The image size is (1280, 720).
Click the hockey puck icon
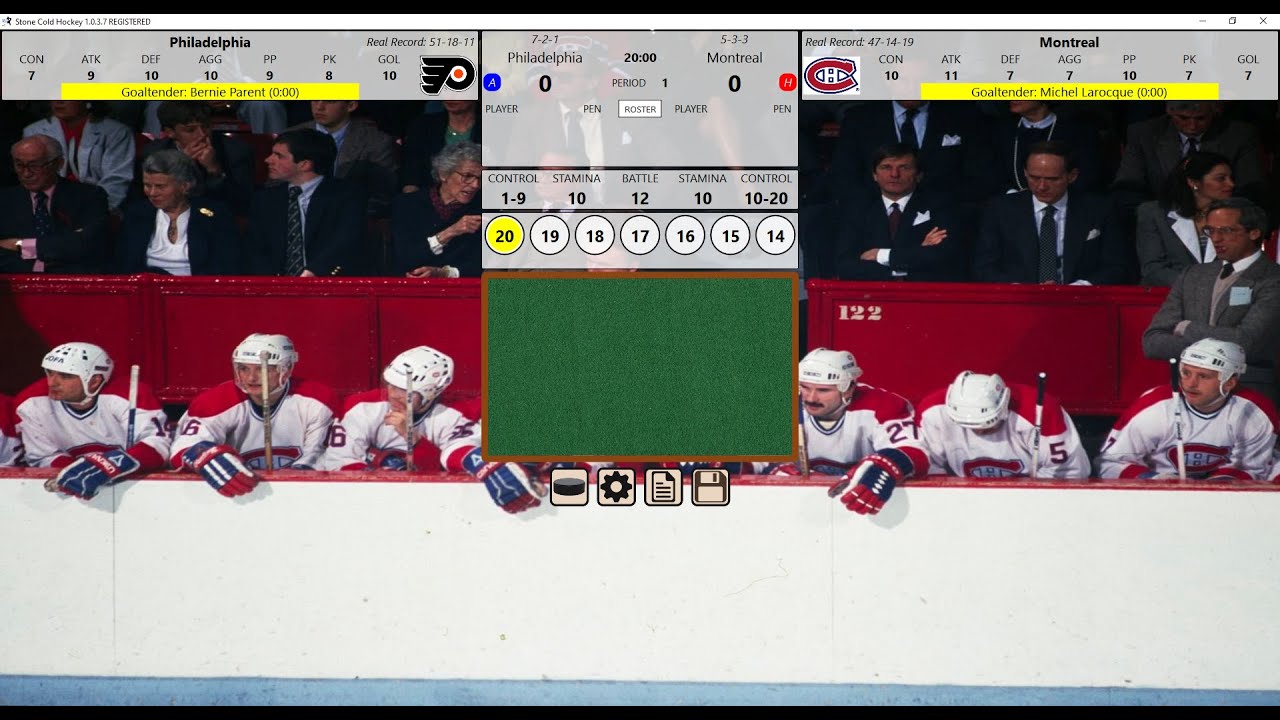pos(569,487)
